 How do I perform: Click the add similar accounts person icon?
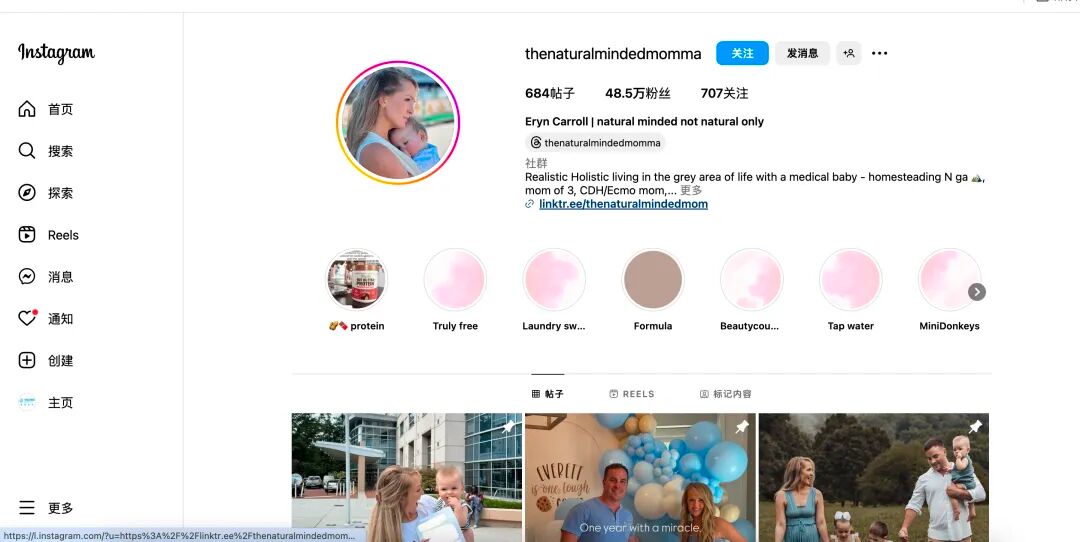[x=849, y=53]
